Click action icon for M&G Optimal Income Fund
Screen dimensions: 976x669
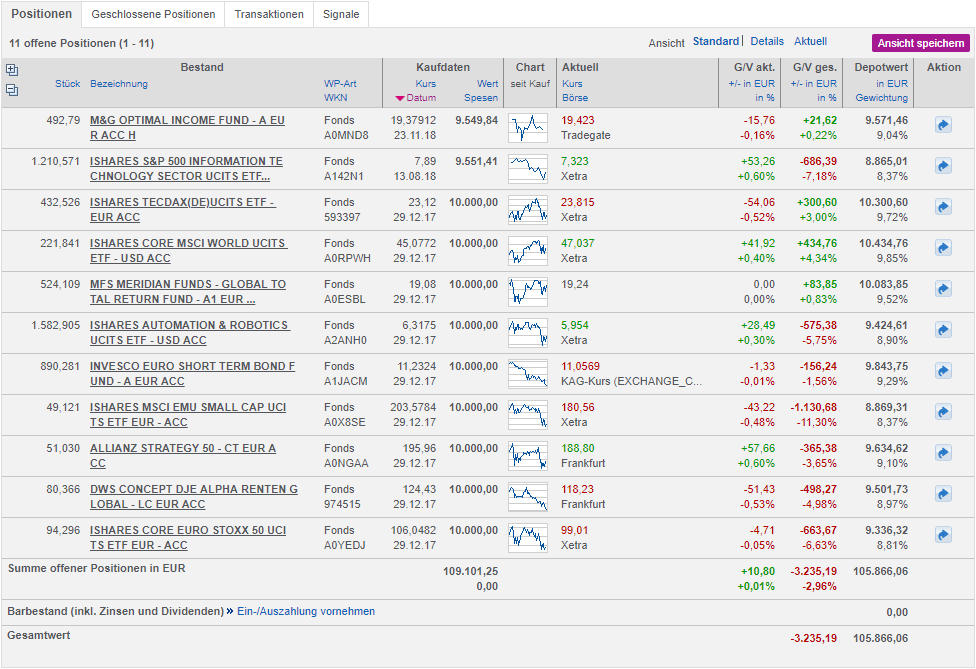pos(943,125)
